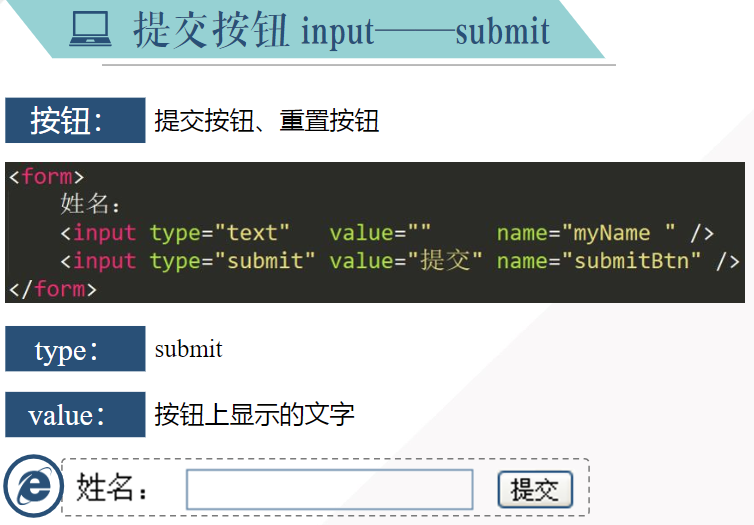Click value="提交" in the code
The height and width of the screenshot is (525, 754).
pos(406,261)
